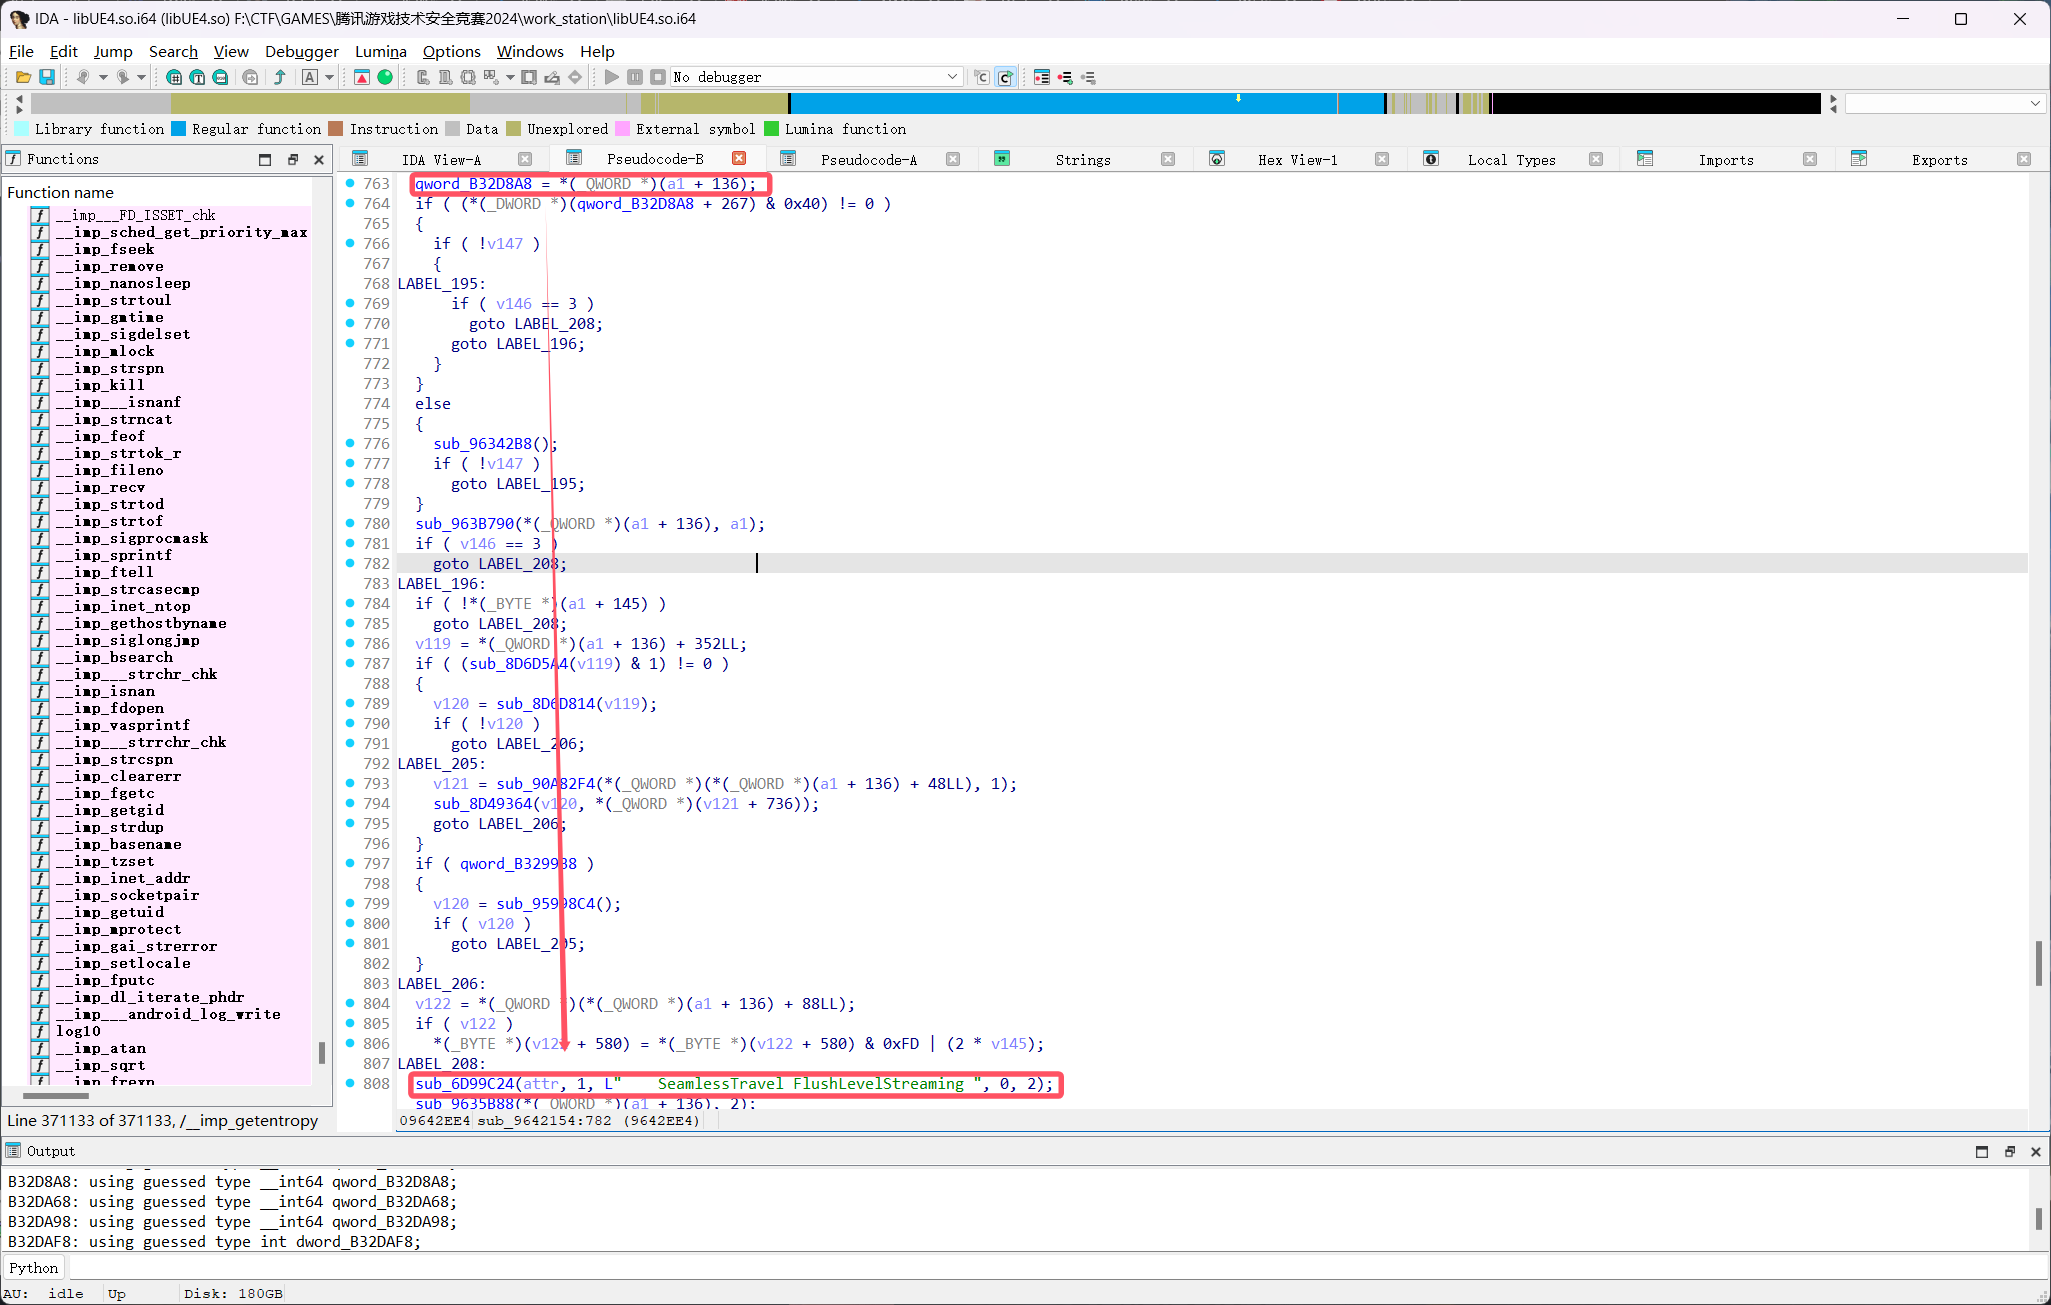Click the Lumina function green color swatch
This screenshot has width=2051, height=1305.
[x=771, y=129]
